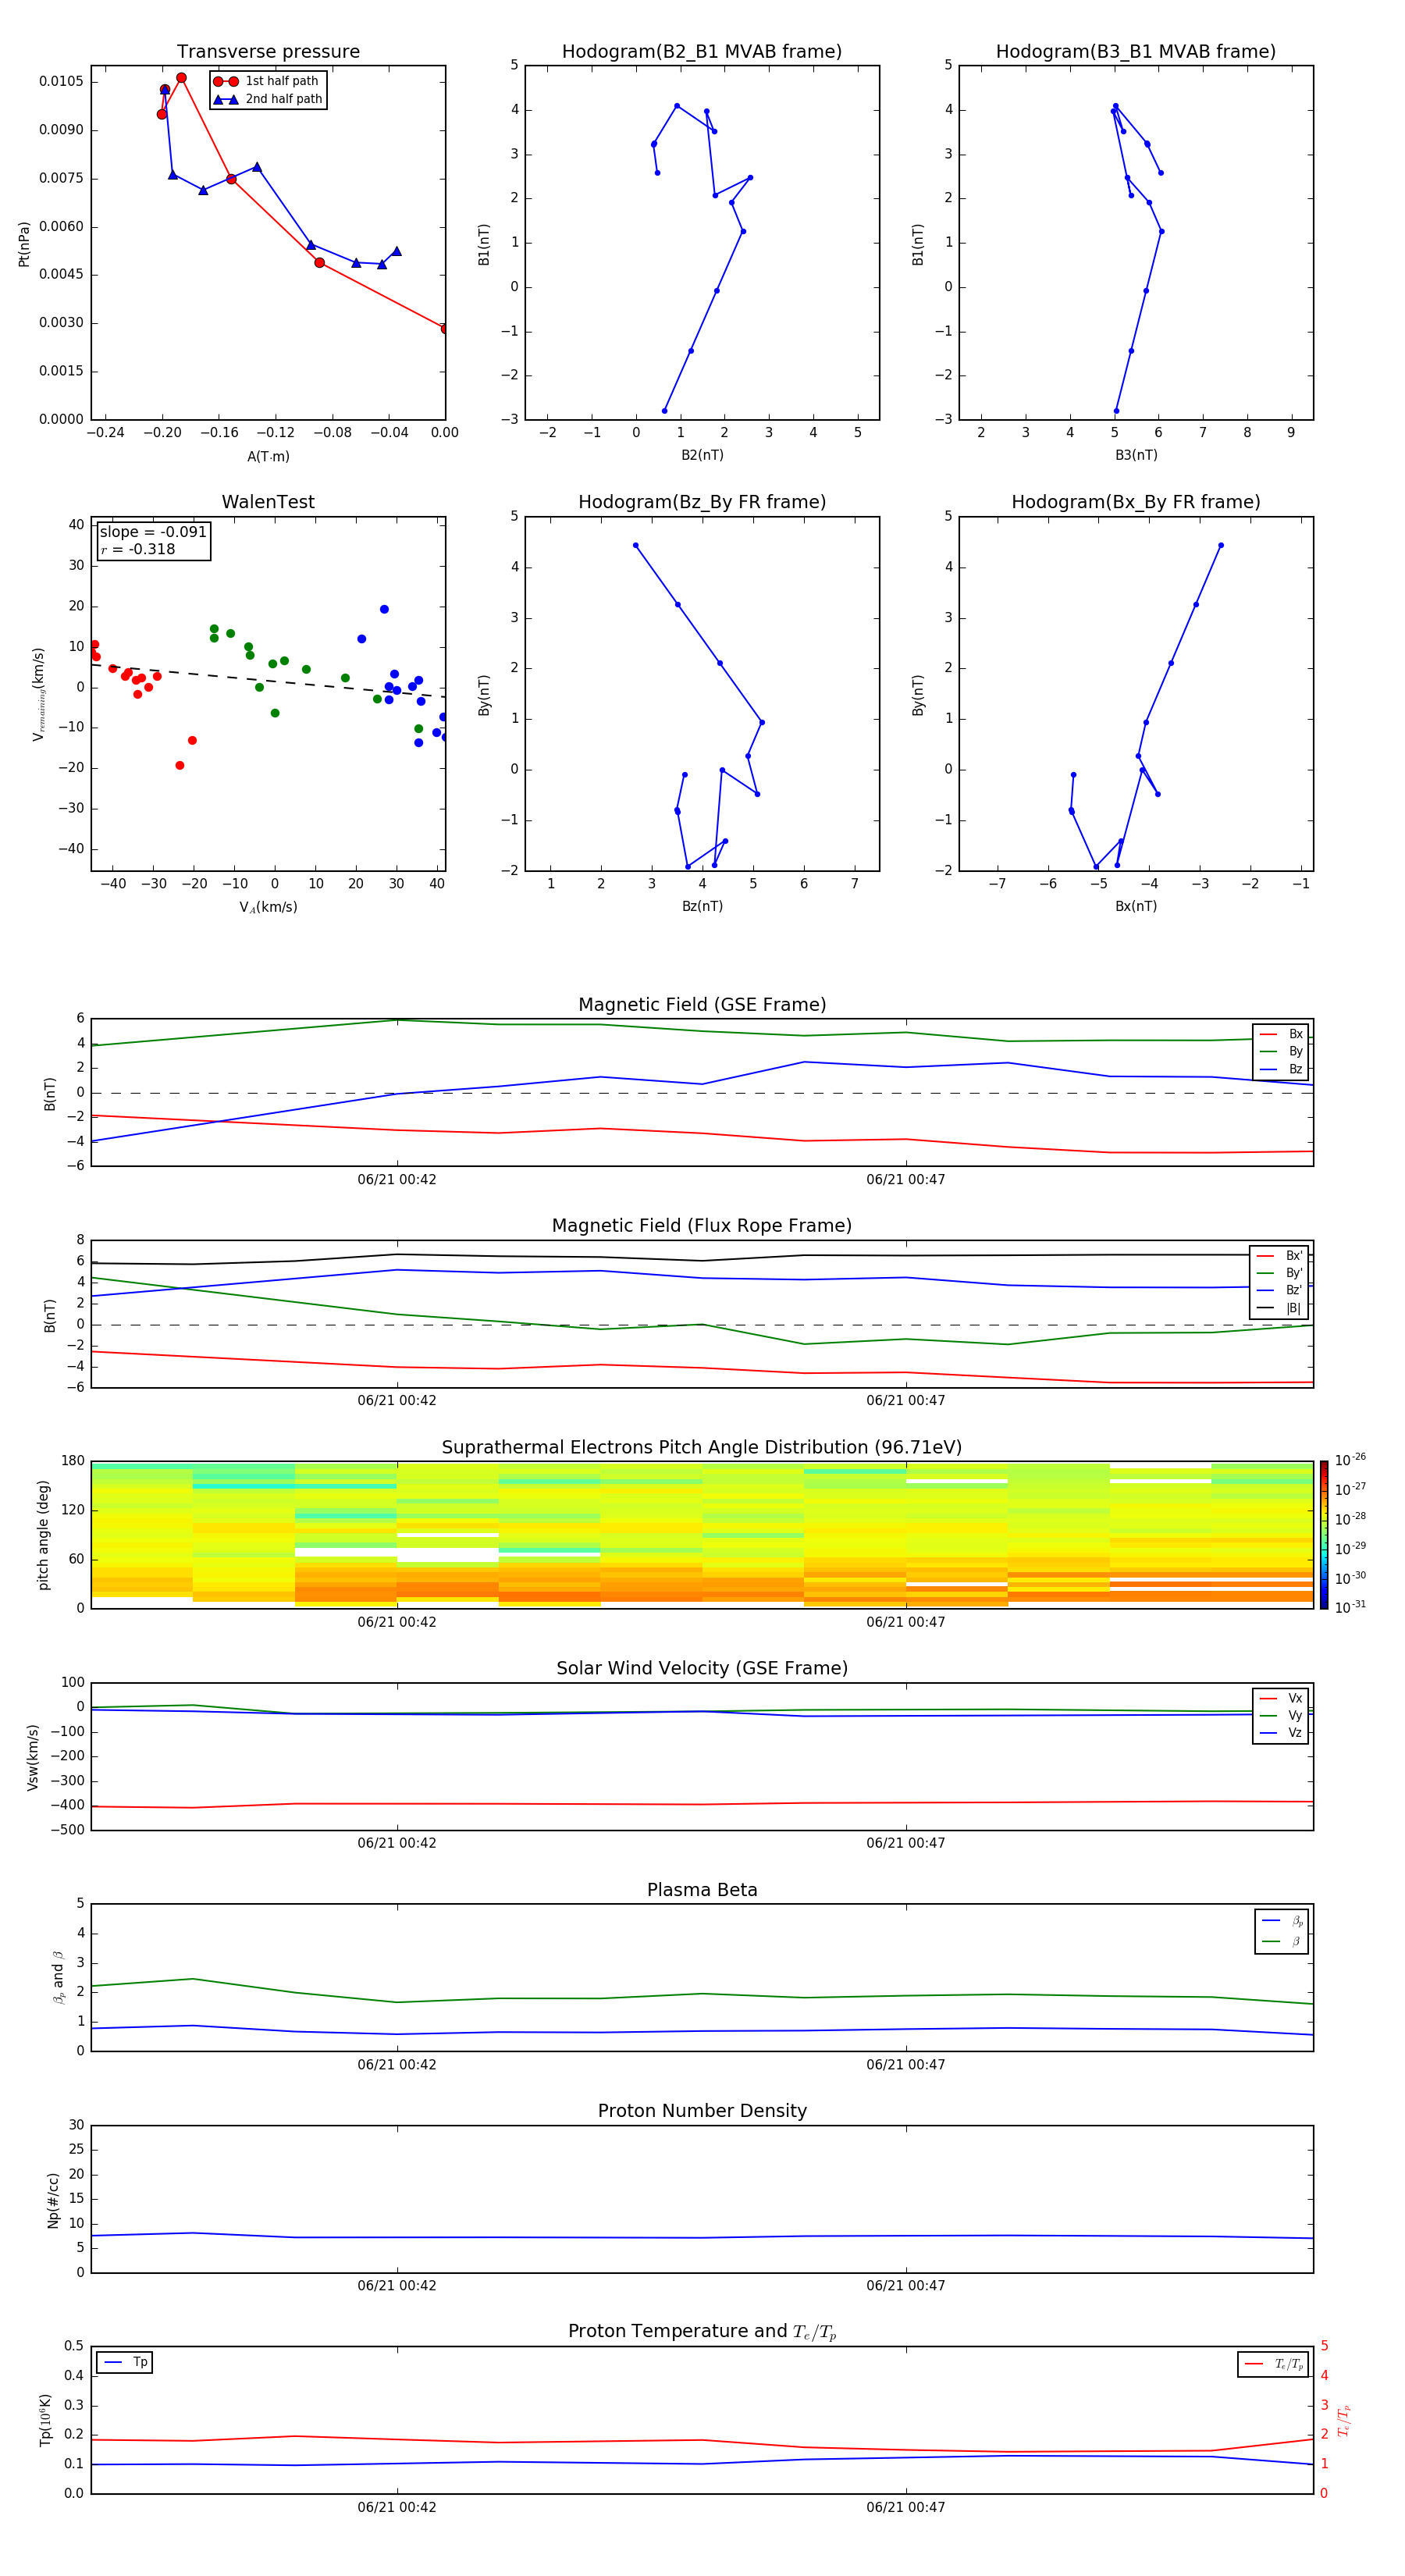Select the 'slope = -0.091' annotation
Viewport: 1405px width, 2576px height.
pos(153,532)
